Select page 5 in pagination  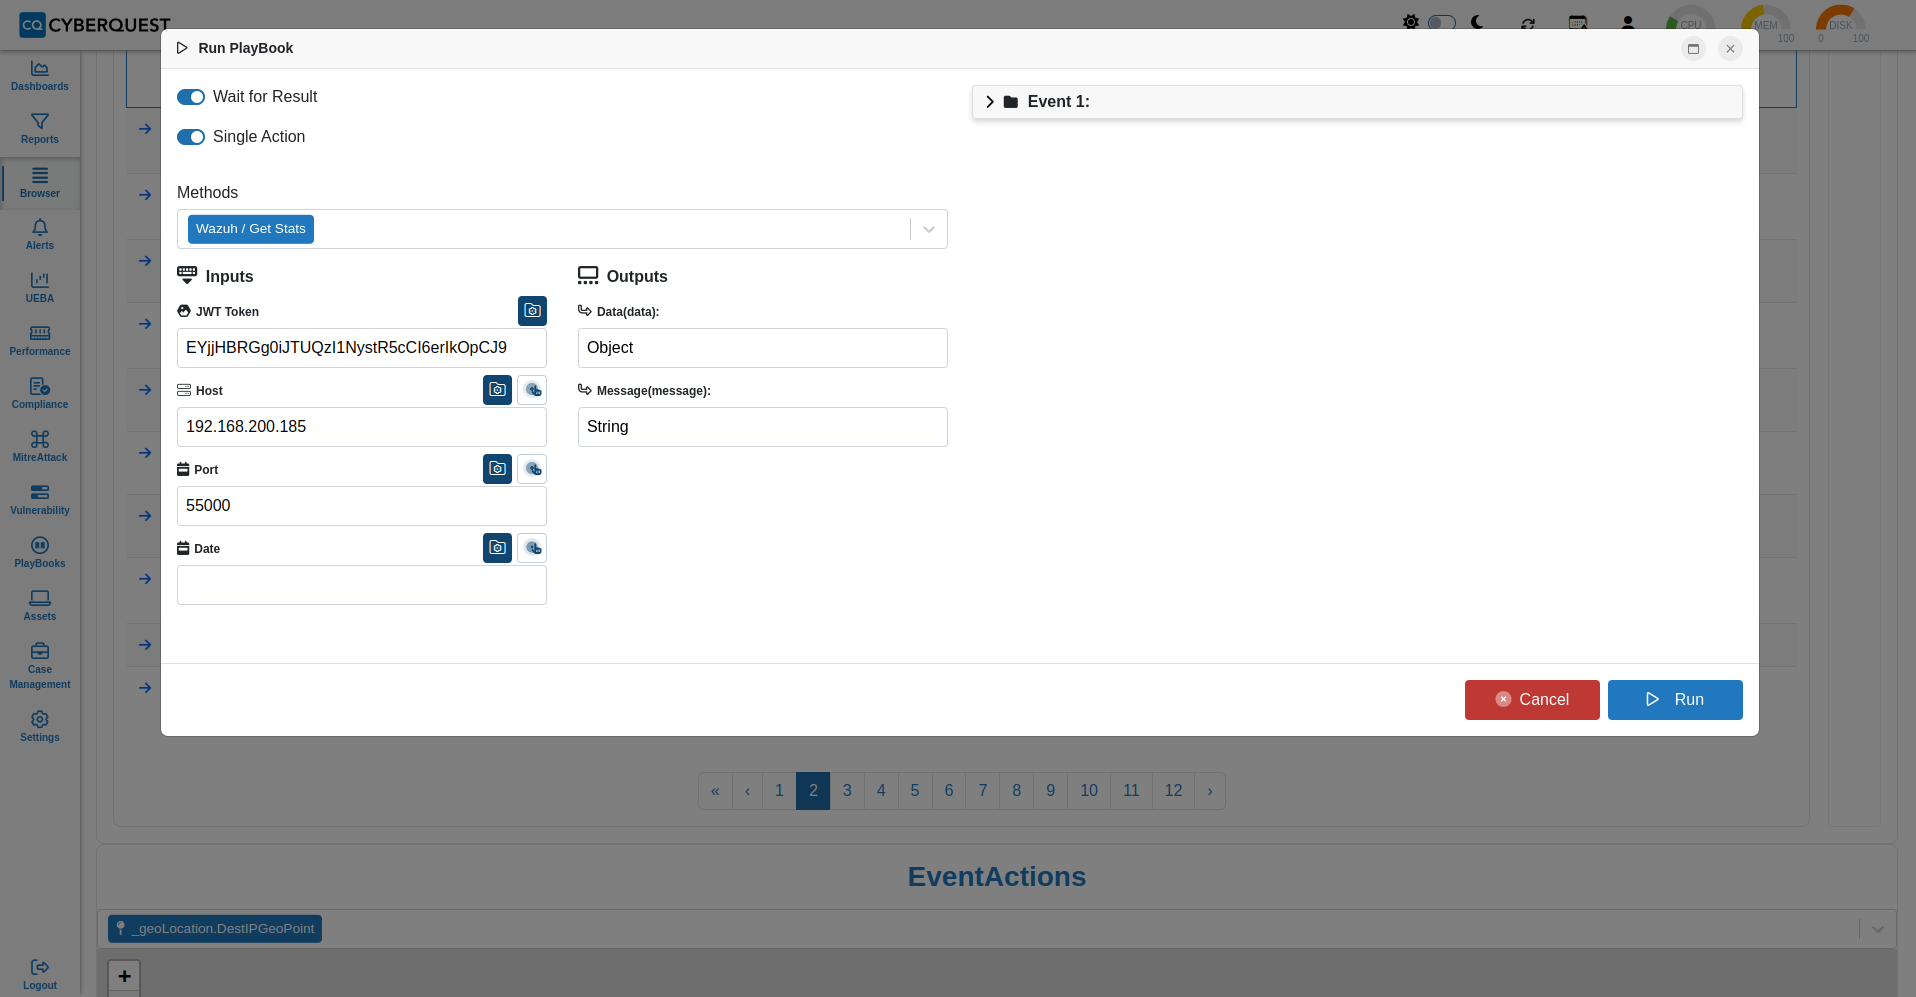(x=915, y=791)
